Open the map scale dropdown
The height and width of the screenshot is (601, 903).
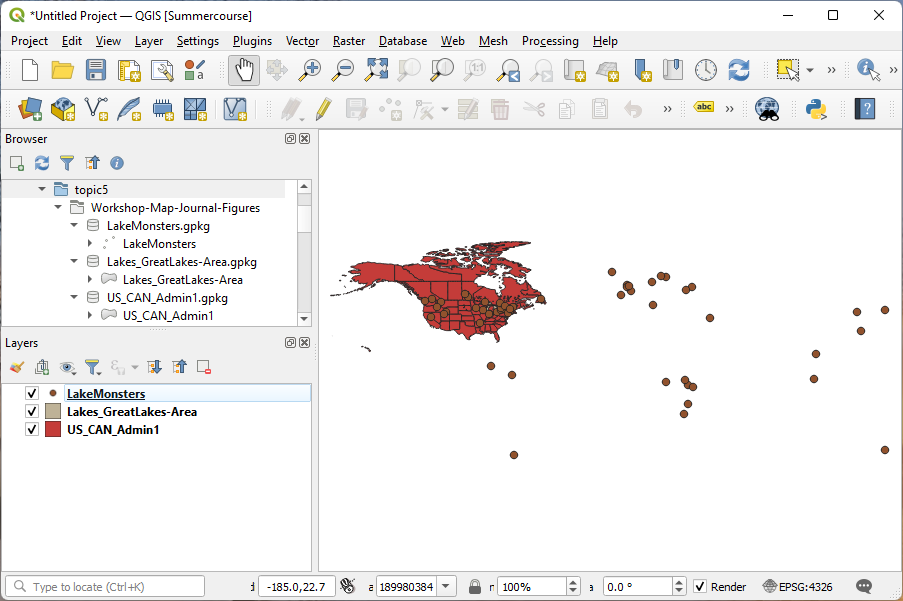pos(444,586)
